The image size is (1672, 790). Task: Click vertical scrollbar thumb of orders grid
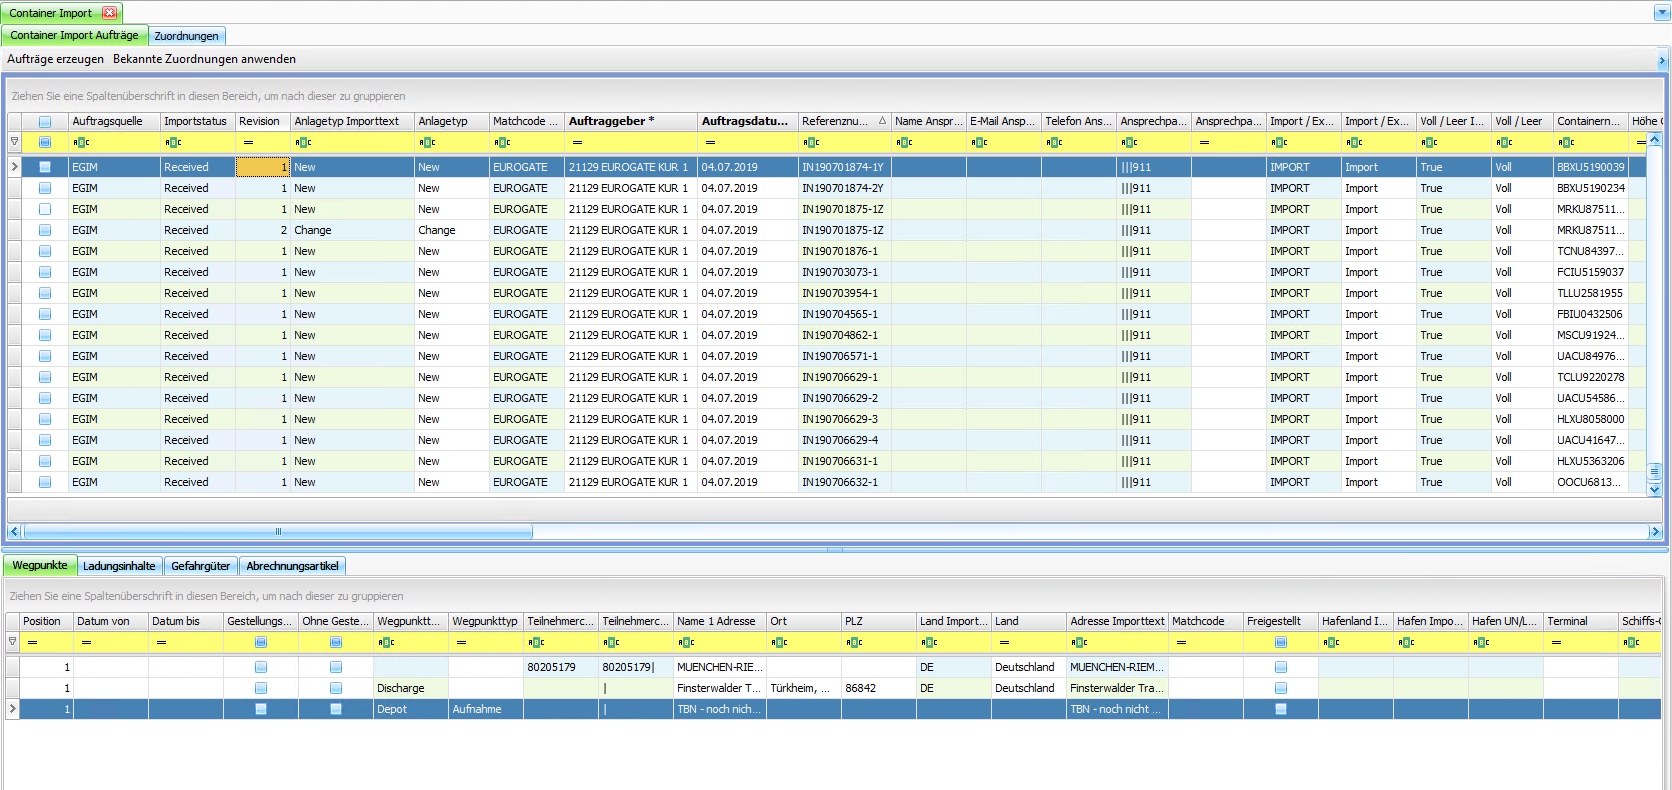point(1655,470)
